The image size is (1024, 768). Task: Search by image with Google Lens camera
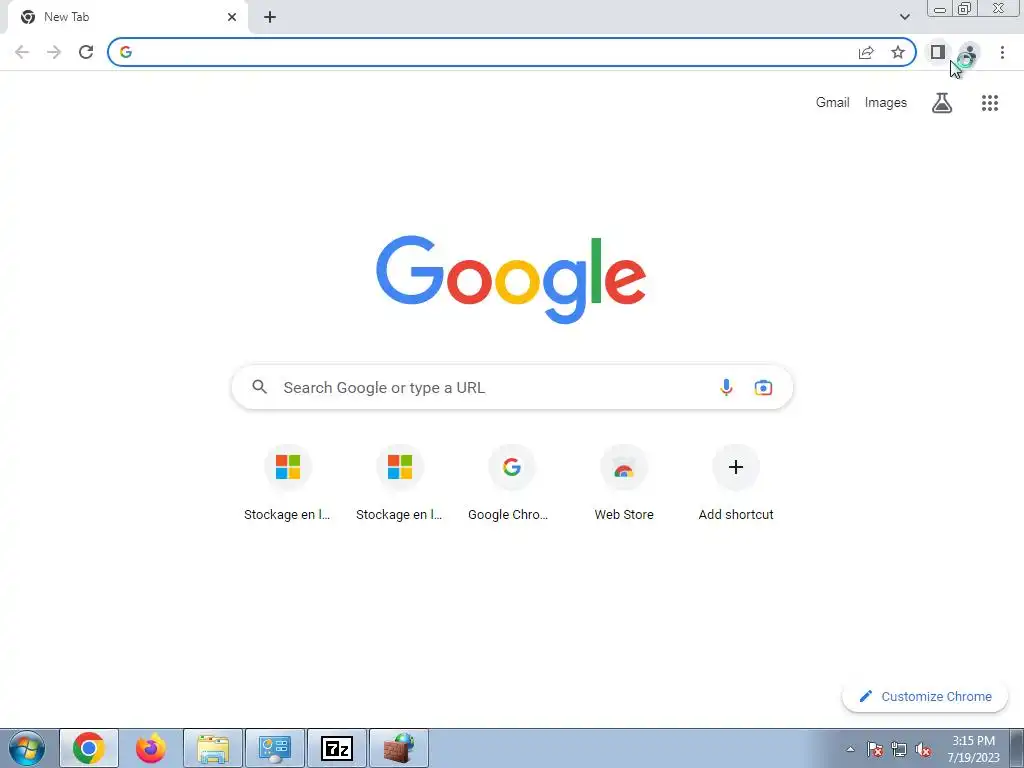tap(763, 387)
